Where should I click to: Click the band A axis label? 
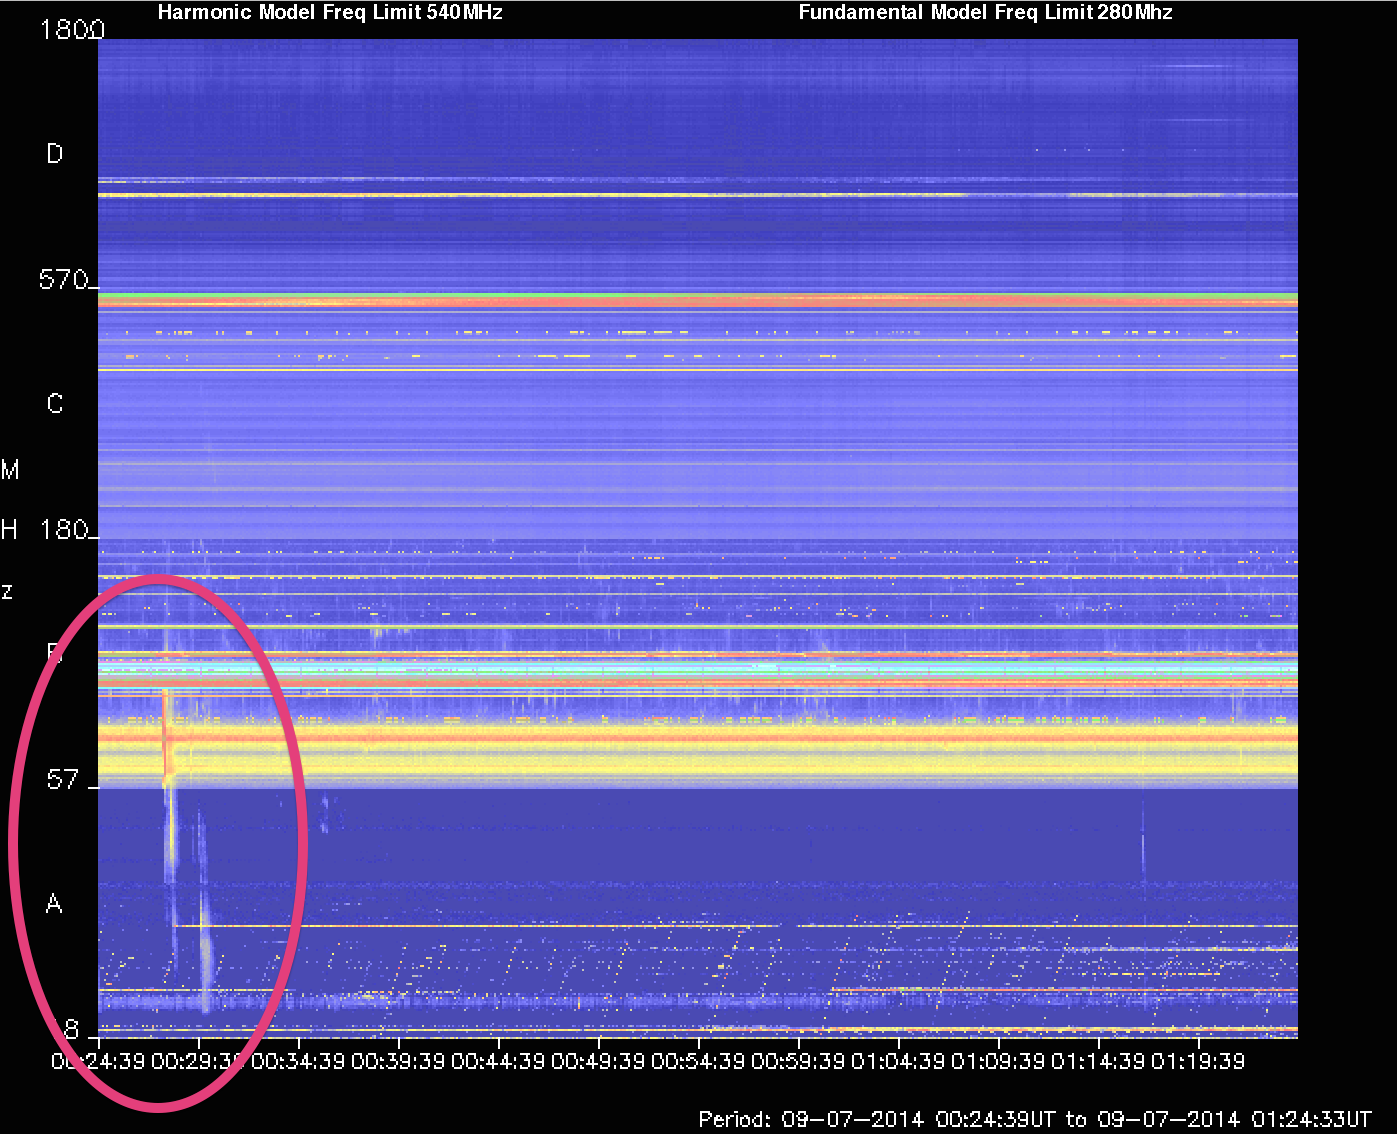pos(54,905)
